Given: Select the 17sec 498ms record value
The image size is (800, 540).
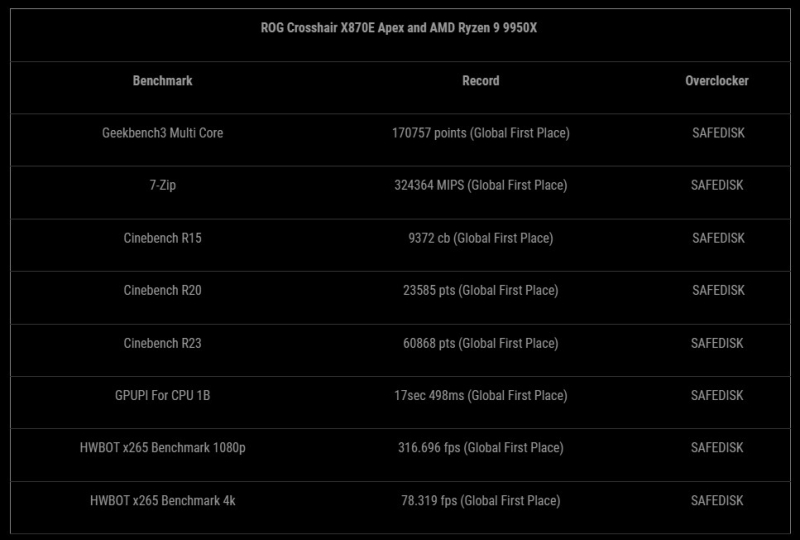Looking at the screenshot, I should 481,396.
